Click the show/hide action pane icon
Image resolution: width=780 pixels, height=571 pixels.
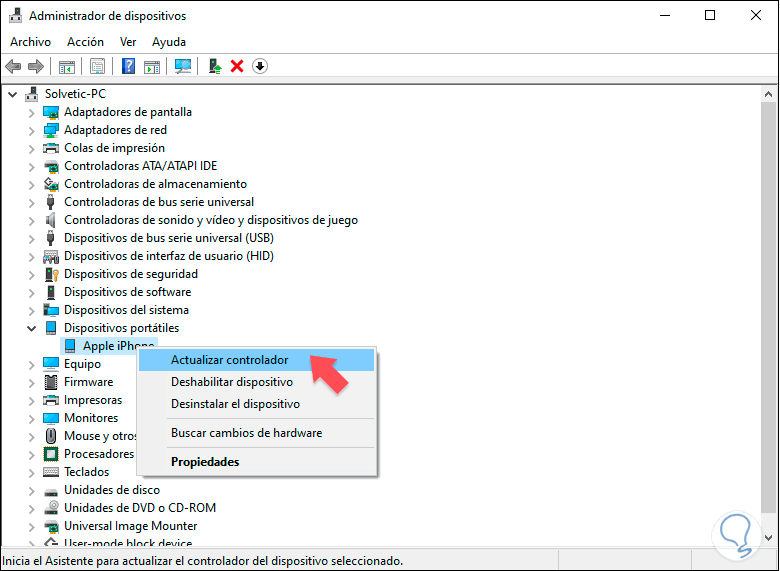[152, 66]
